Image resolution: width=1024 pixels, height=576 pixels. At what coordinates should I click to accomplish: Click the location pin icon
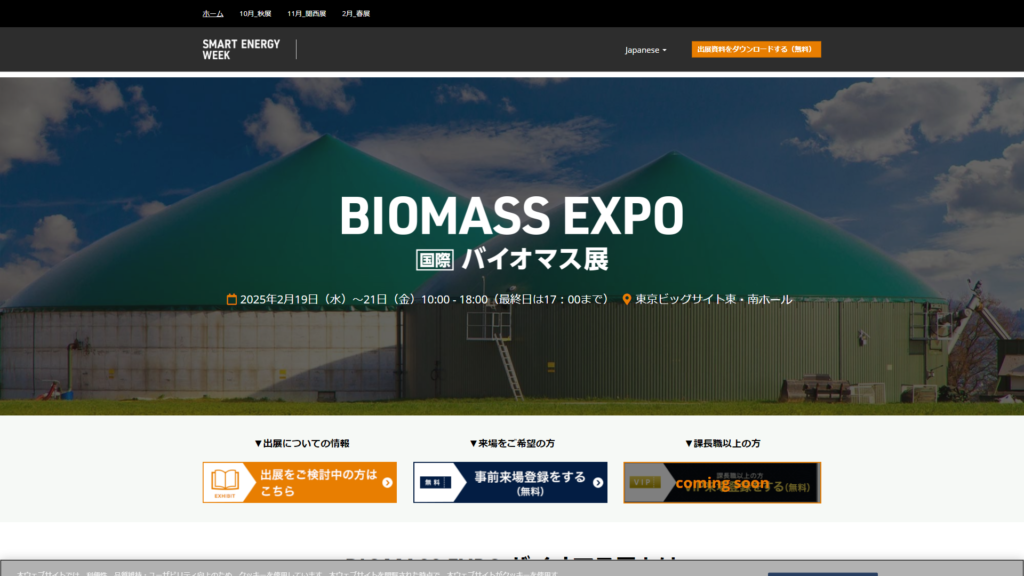(626, 299)
